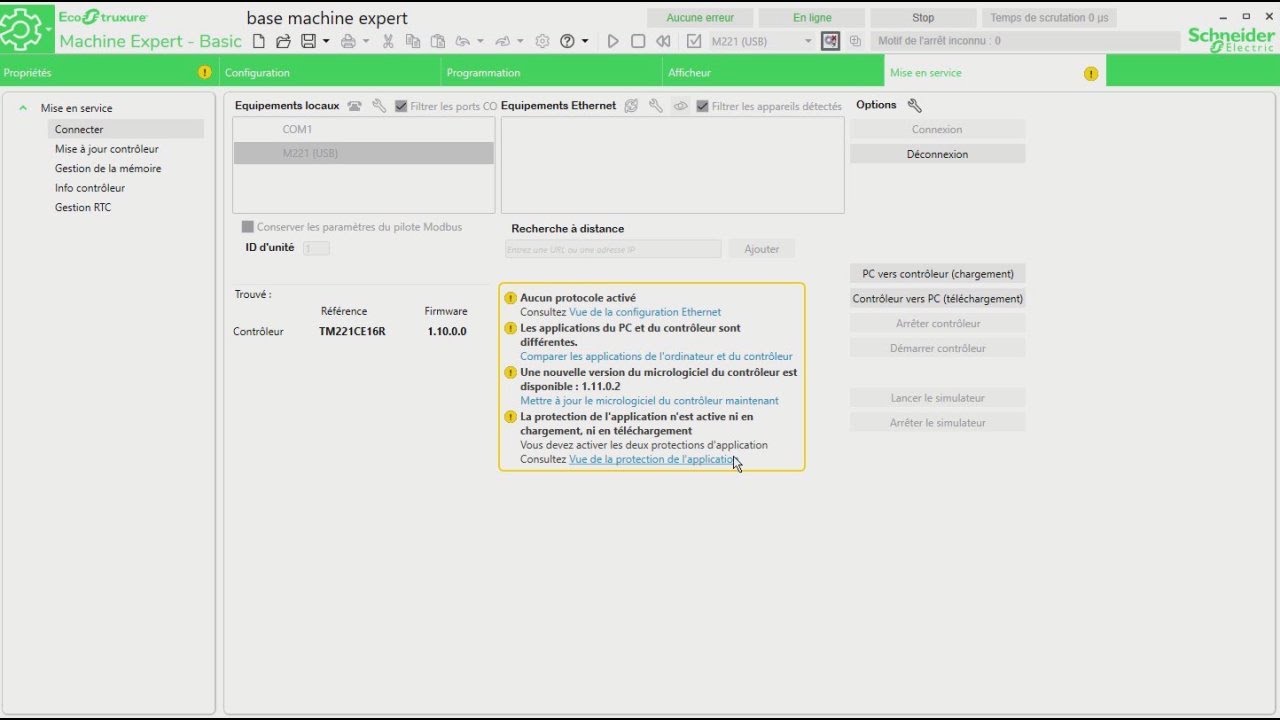Click the new project icon
Image resolution: width=1280 pixels, height=720 pixels.
[259, 41]
